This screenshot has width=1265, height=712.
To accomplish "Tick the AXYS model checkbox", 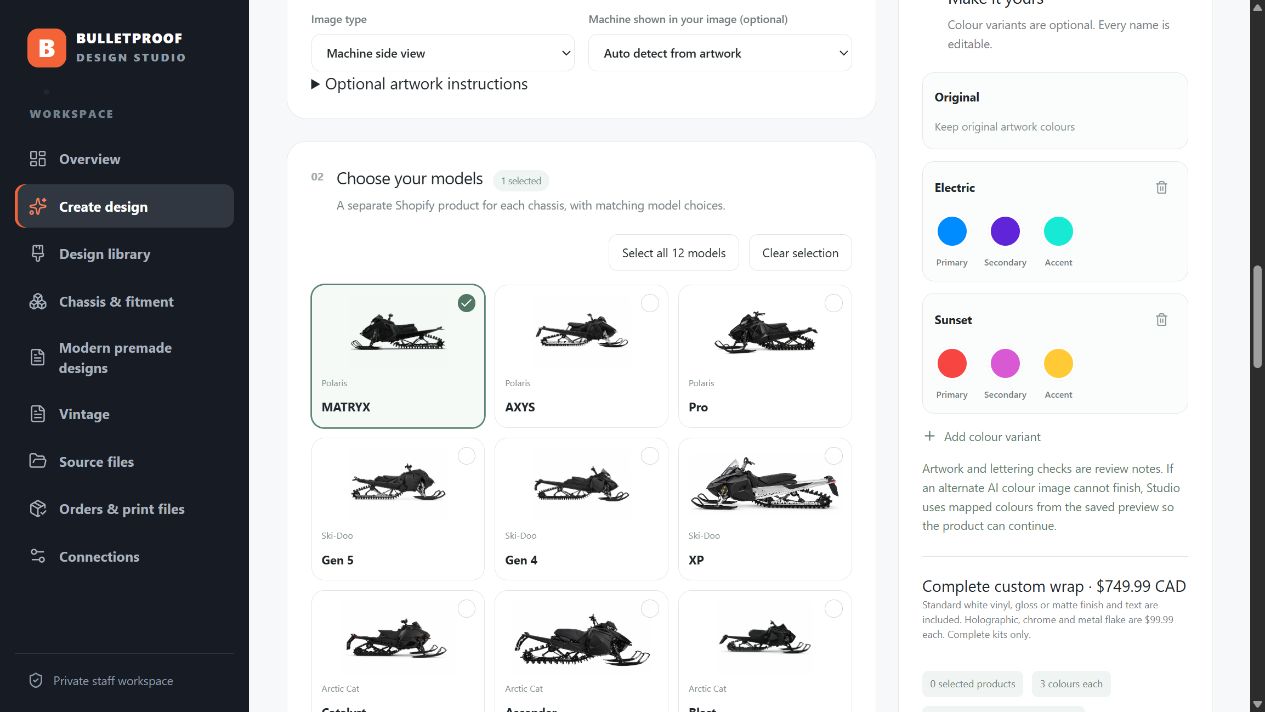I will (650, 303).
